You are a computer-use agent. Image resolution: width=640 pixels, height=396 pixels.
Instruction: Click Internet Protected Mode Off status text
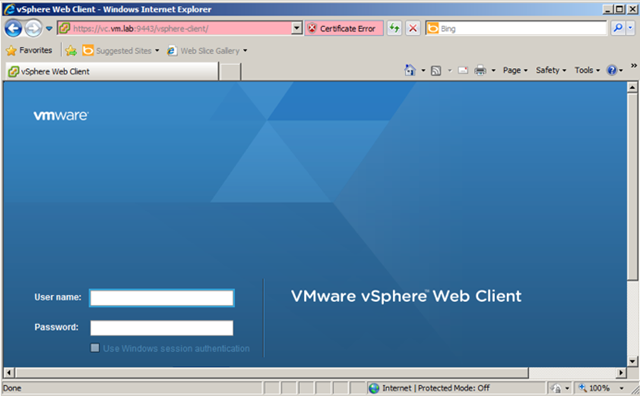pyautogui.click(x=436, y=388)
